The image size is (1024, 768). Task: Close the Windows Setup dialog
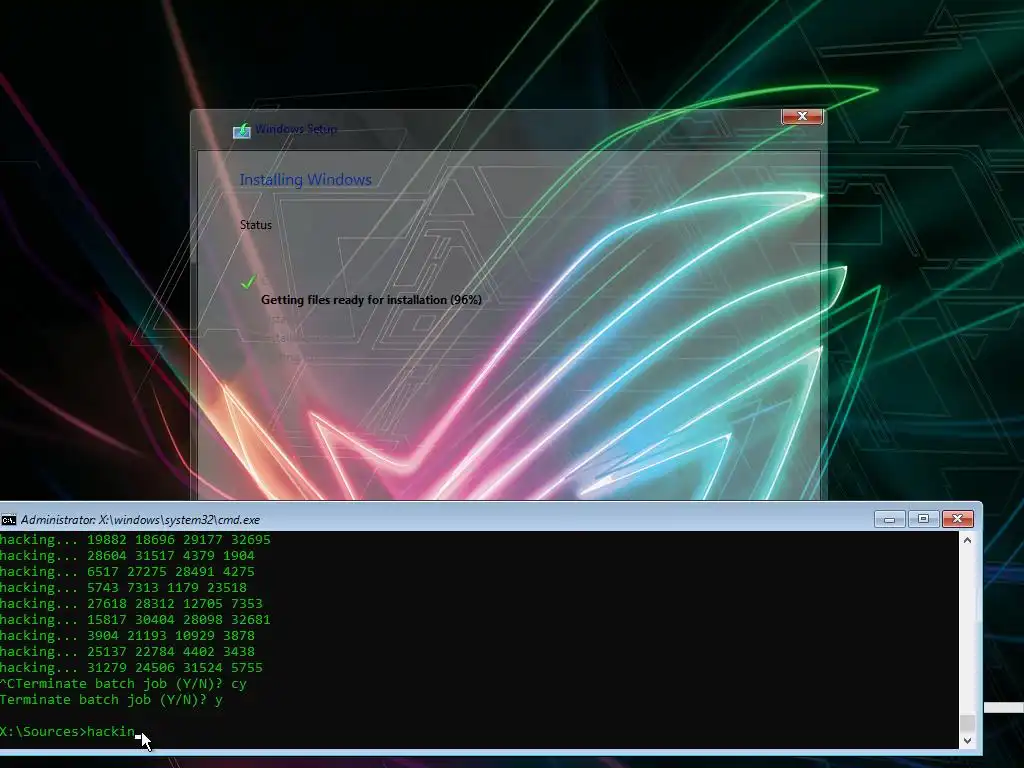click(802, 116)
